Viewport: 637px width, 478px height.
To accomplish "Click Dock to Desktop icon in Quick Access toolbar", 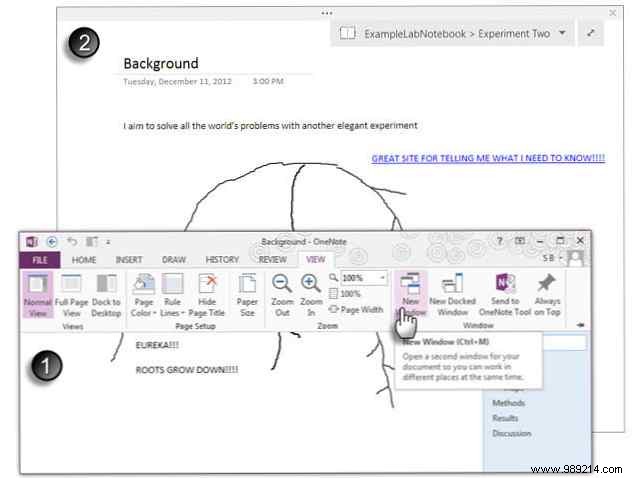I will (92, 242).
